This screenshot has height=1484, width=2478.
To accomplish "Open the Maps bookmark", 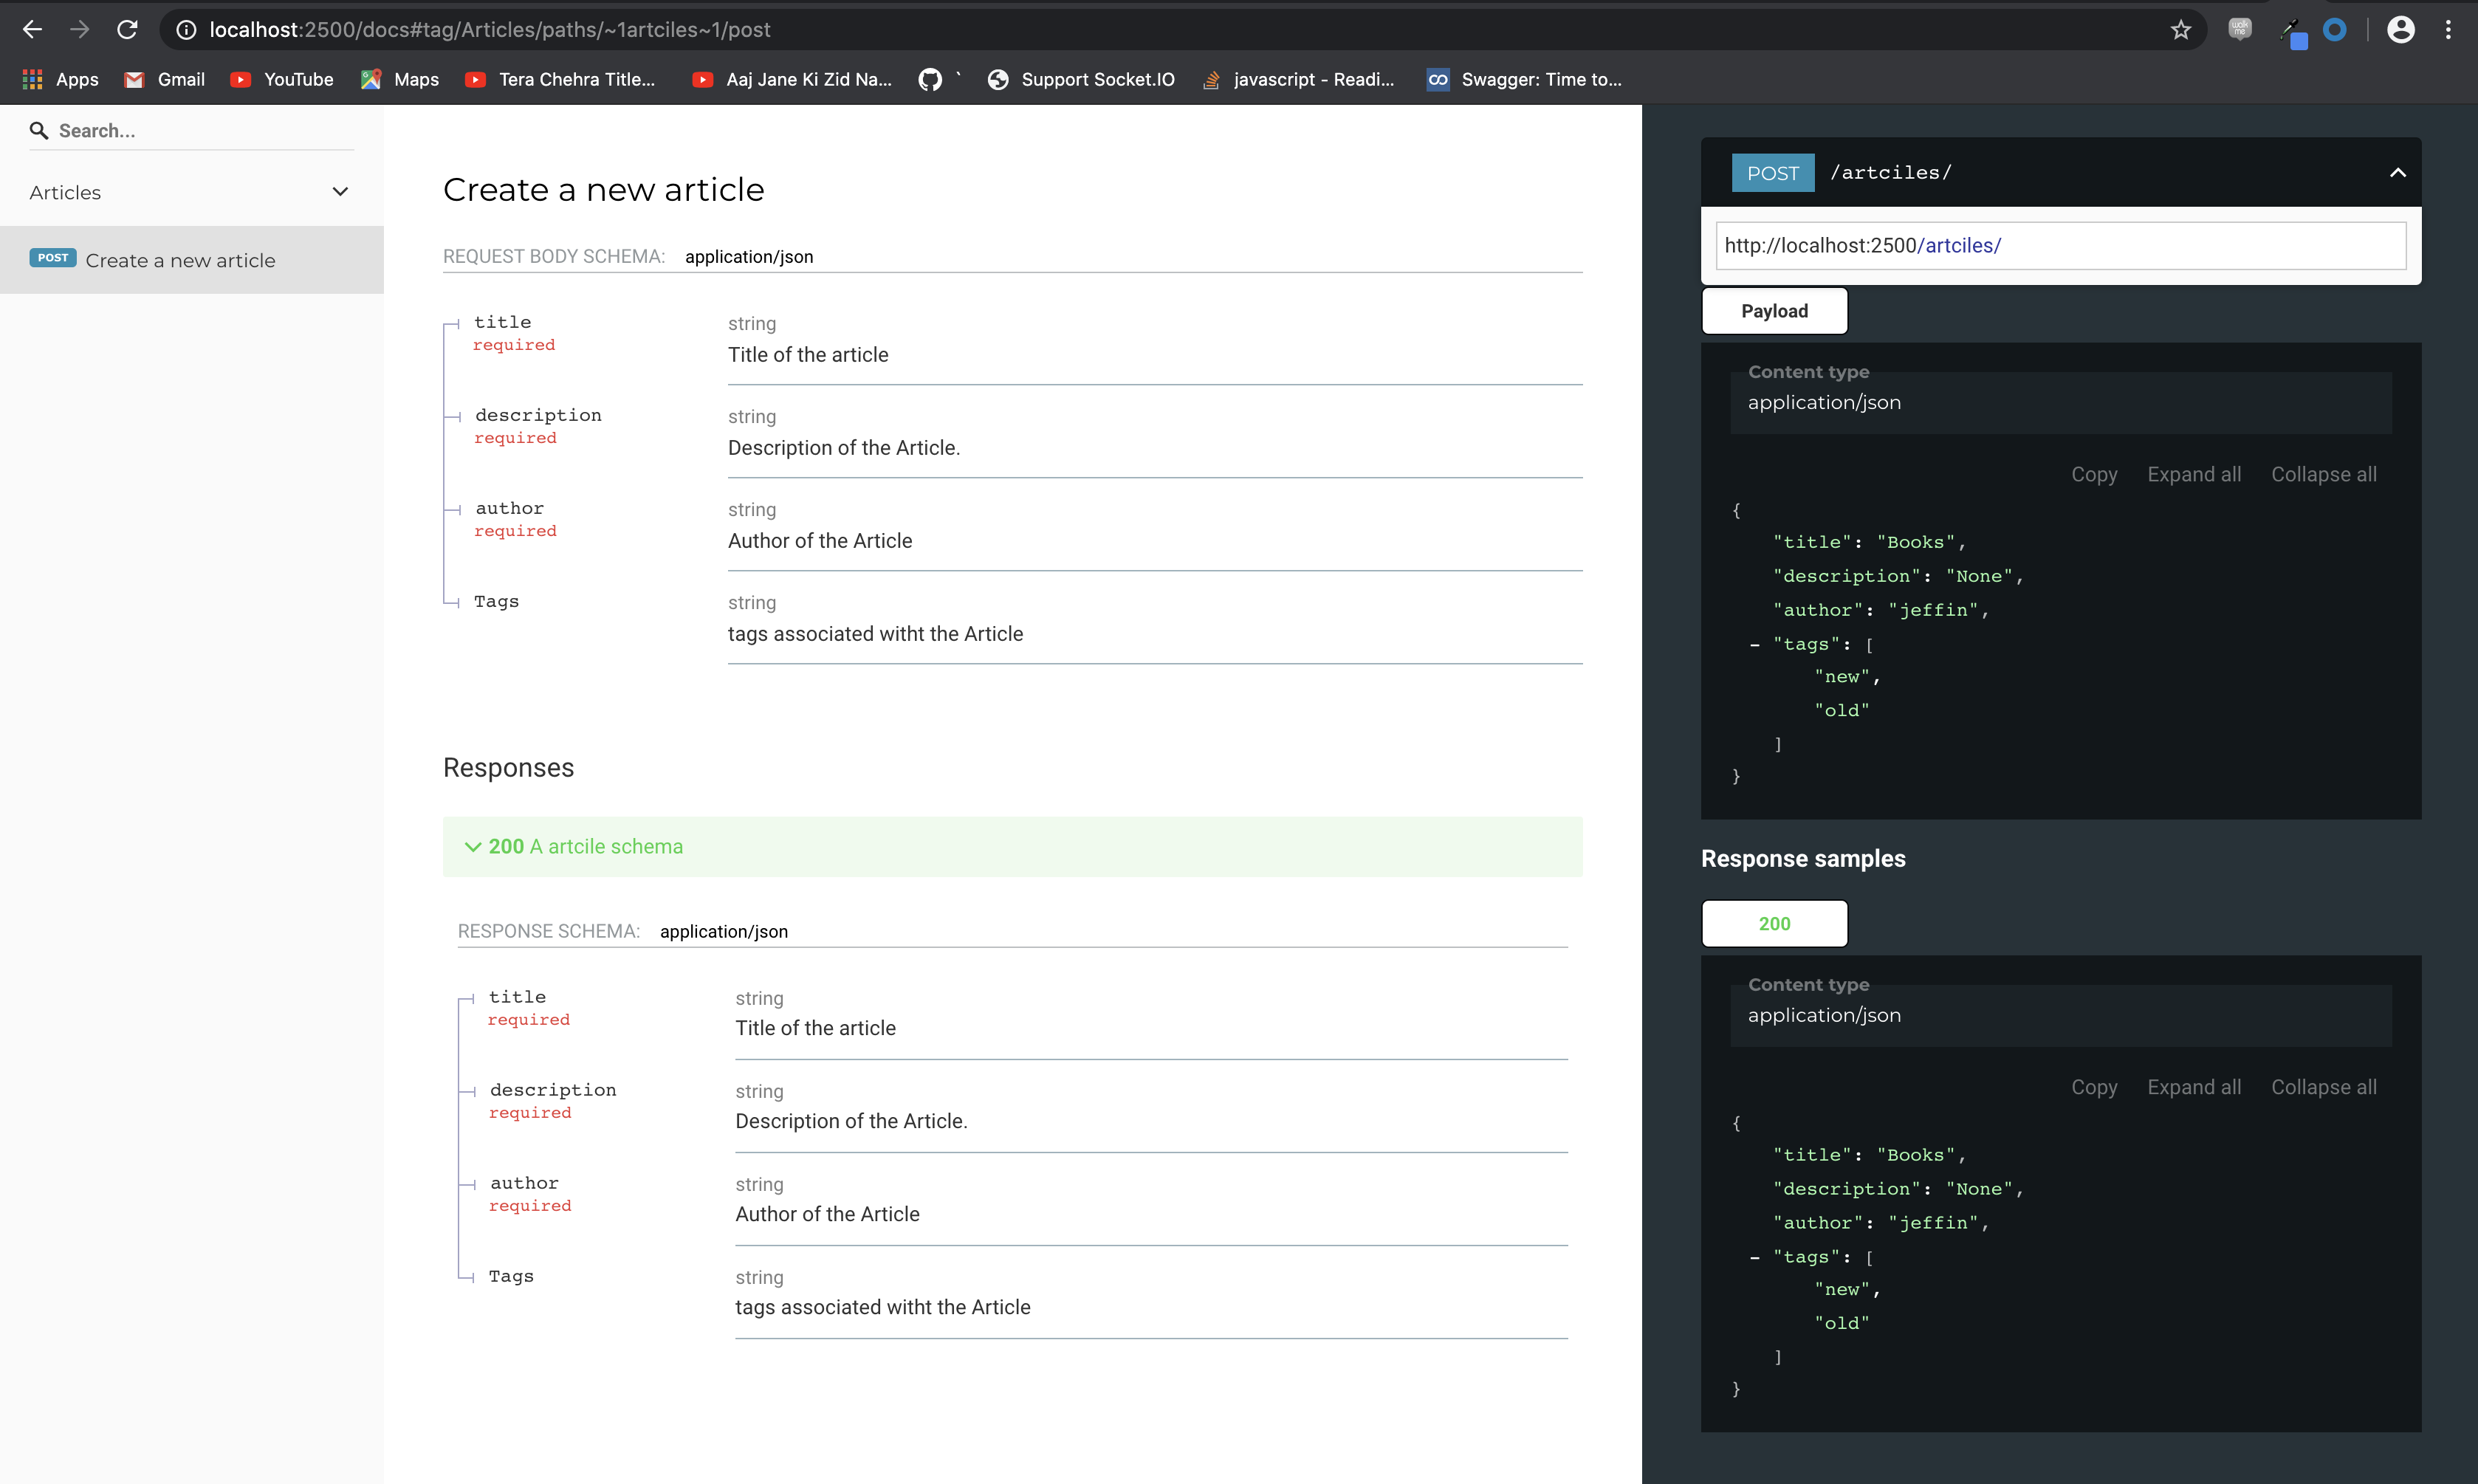I will [400, 79].
